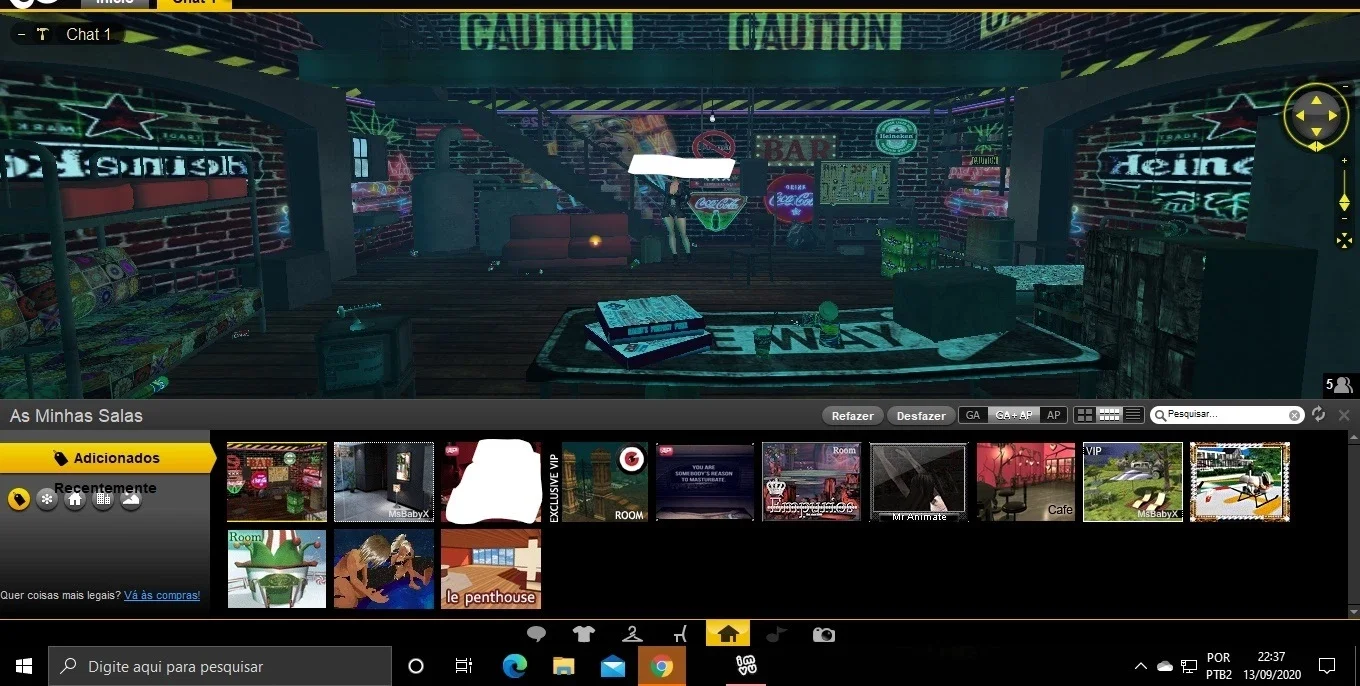Select the Adicionados Recentemente tab
1360x686 pixels.
click(107, 458)
